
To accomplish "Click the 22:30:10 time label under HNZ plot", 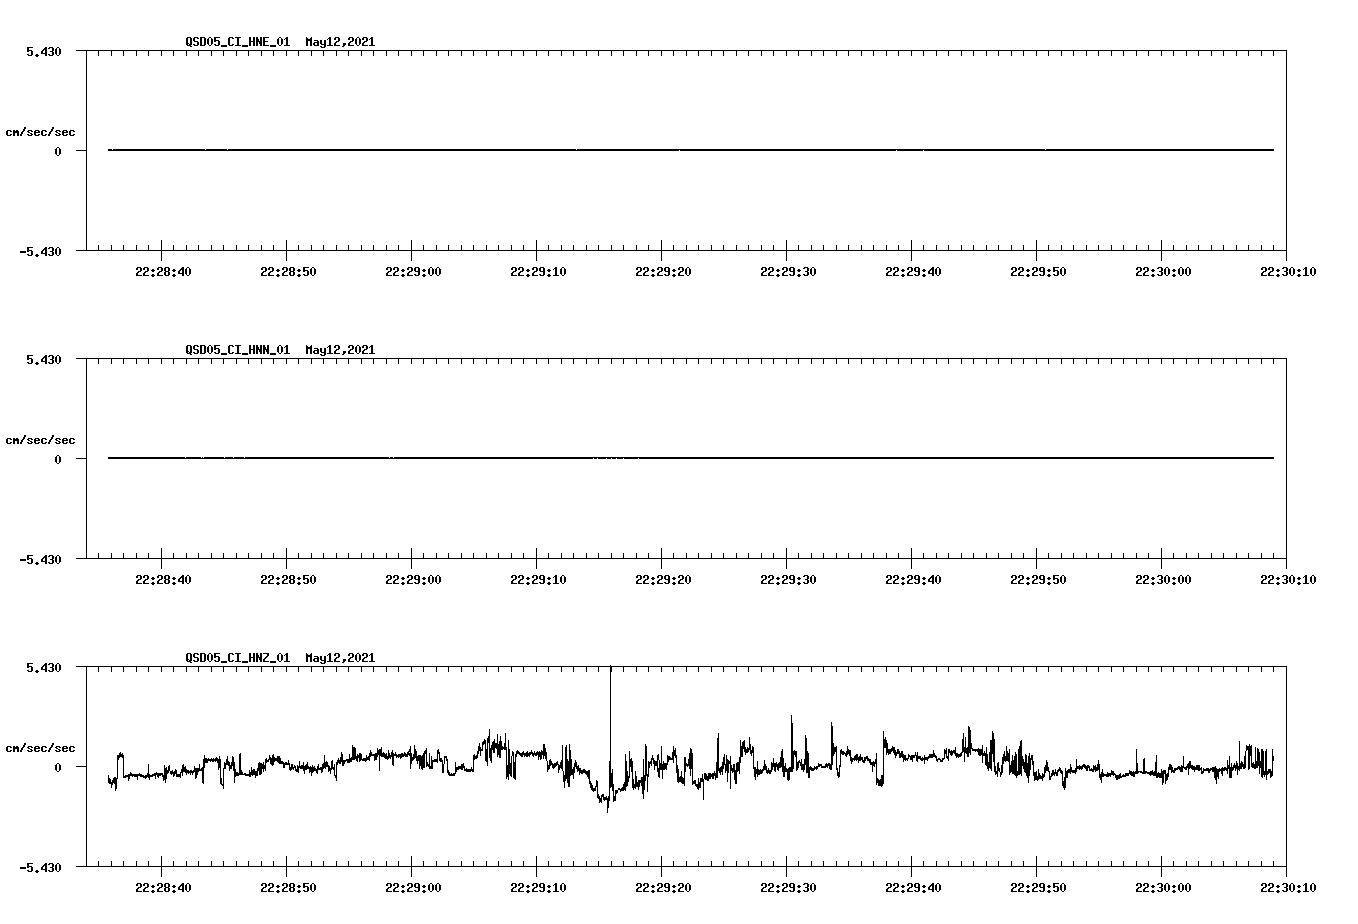I will pyautogui.click(x=1288, y=887).
